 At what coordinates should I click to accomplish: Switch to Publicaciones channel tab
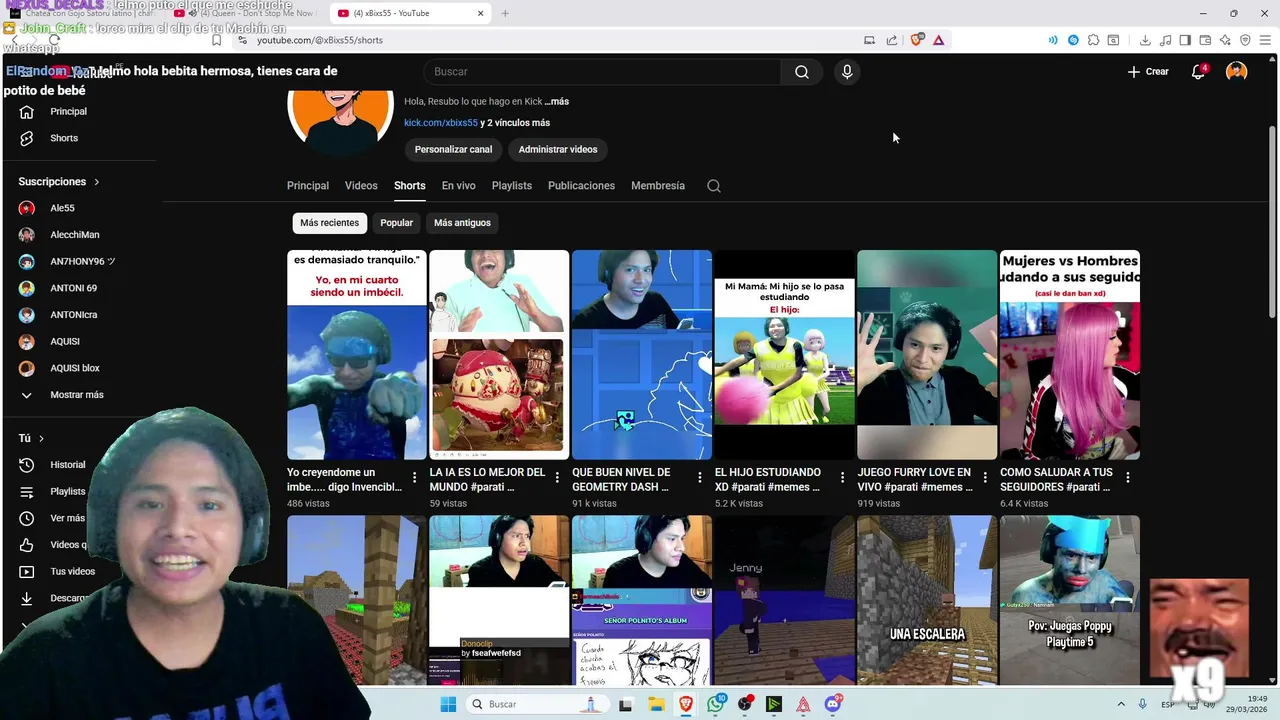coord(581,186)
